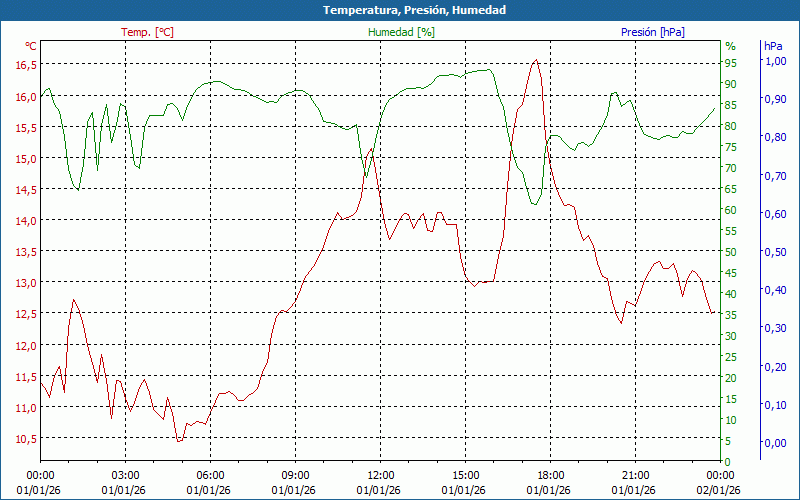800x500 pixels.
Task: Click the 21:00 time axis label
Action: 636,476
